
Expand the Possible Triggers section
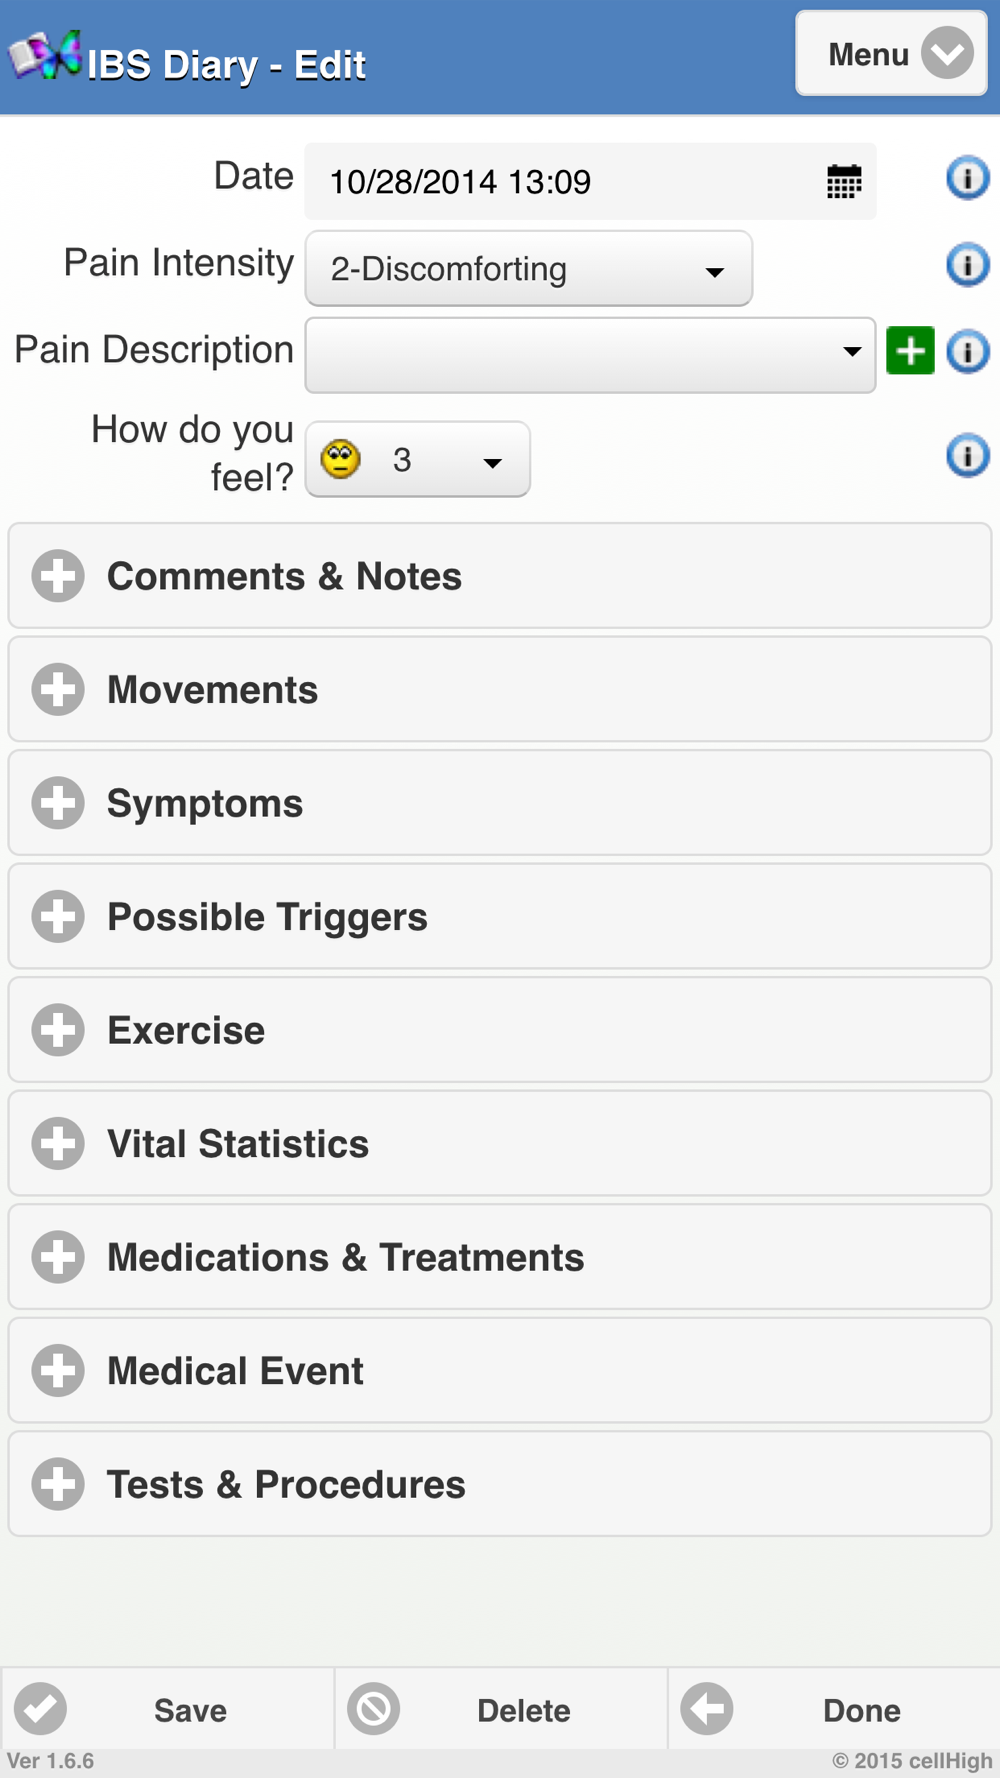coord(500,917)
